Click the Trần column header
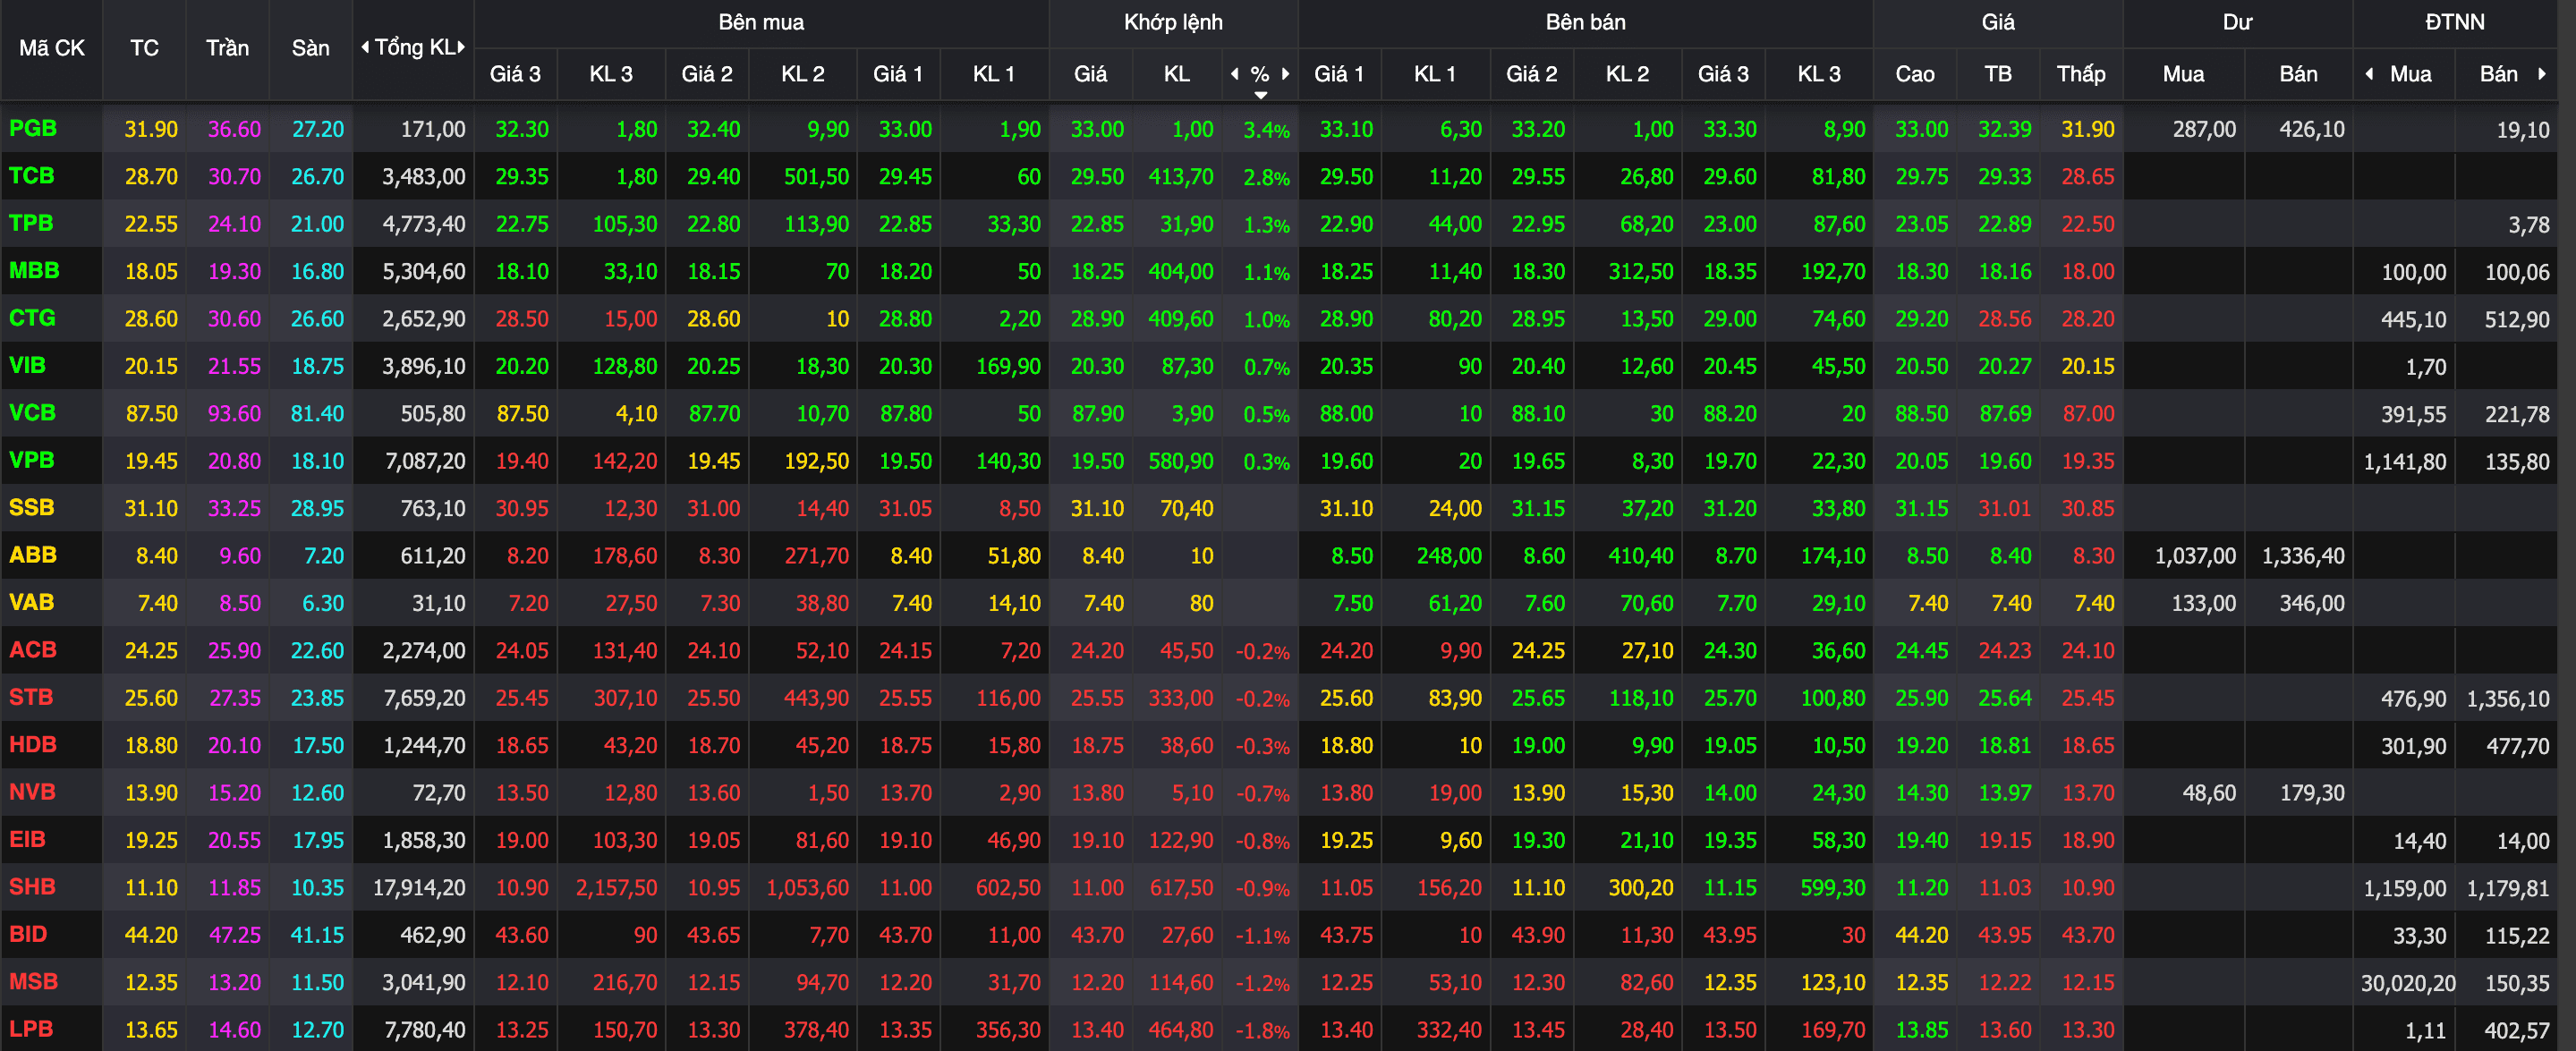The width and height of the screenshot is (2576, 1051). point(227,47)
